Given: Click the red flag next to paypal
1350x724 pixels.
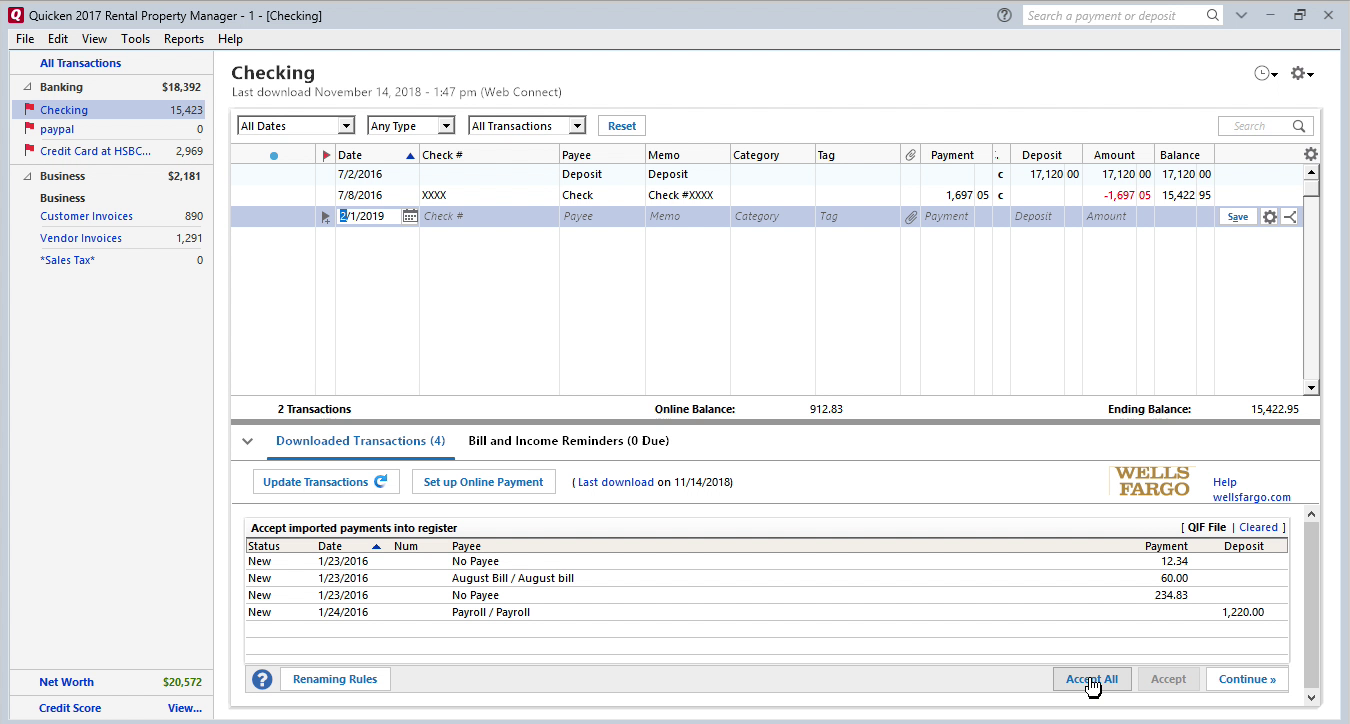Looking at the screenshot, I should (29, 129).
